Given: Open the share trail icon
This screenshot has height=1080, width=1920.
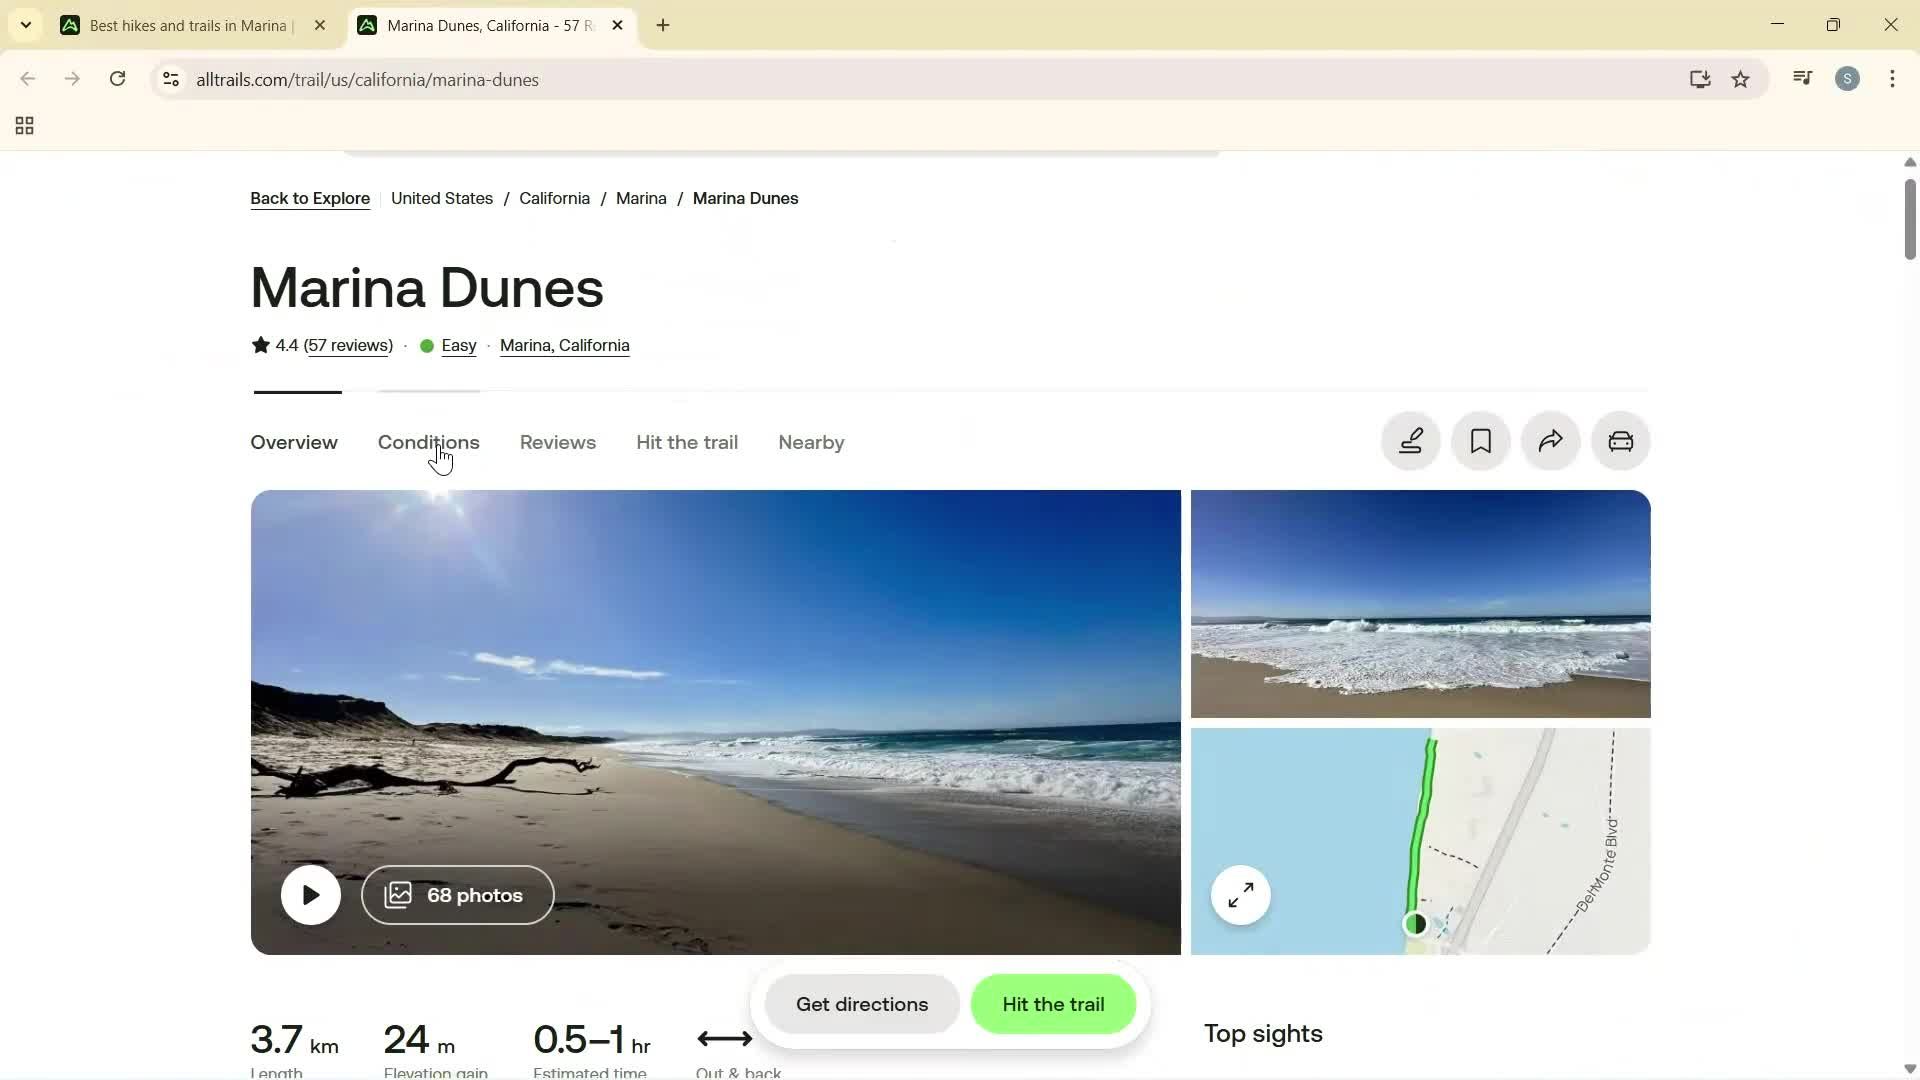Looking at the screenshot, I should tap(1550, 441).
